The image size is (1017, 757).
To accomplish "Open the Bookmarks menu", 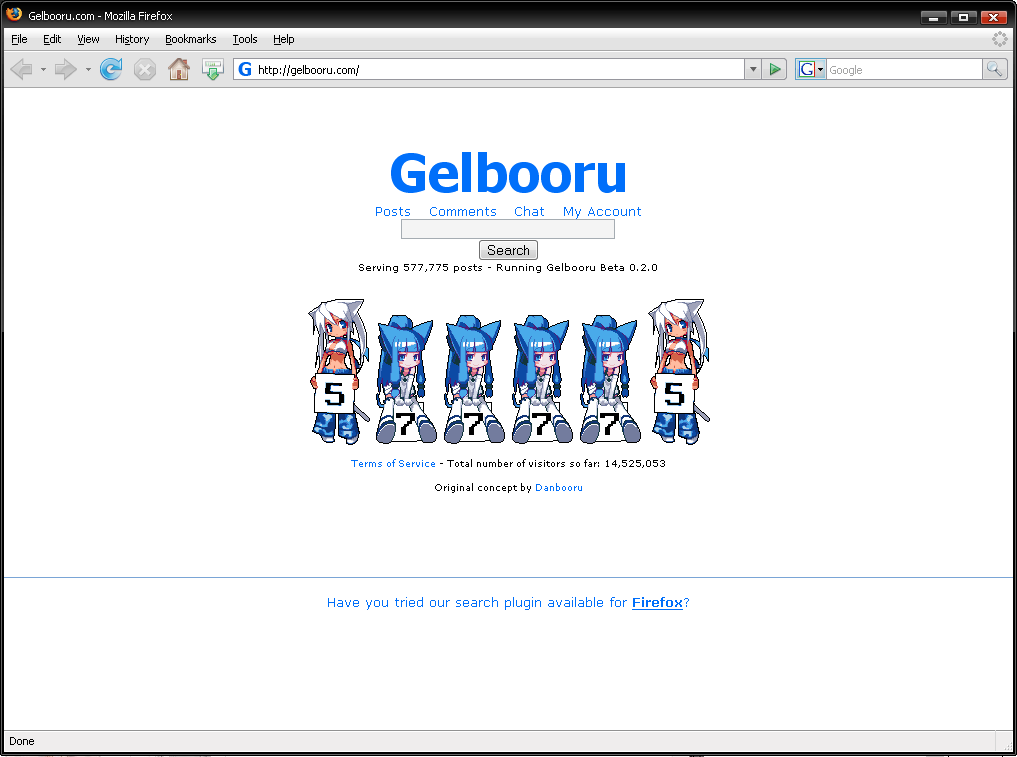I will 191,39.
